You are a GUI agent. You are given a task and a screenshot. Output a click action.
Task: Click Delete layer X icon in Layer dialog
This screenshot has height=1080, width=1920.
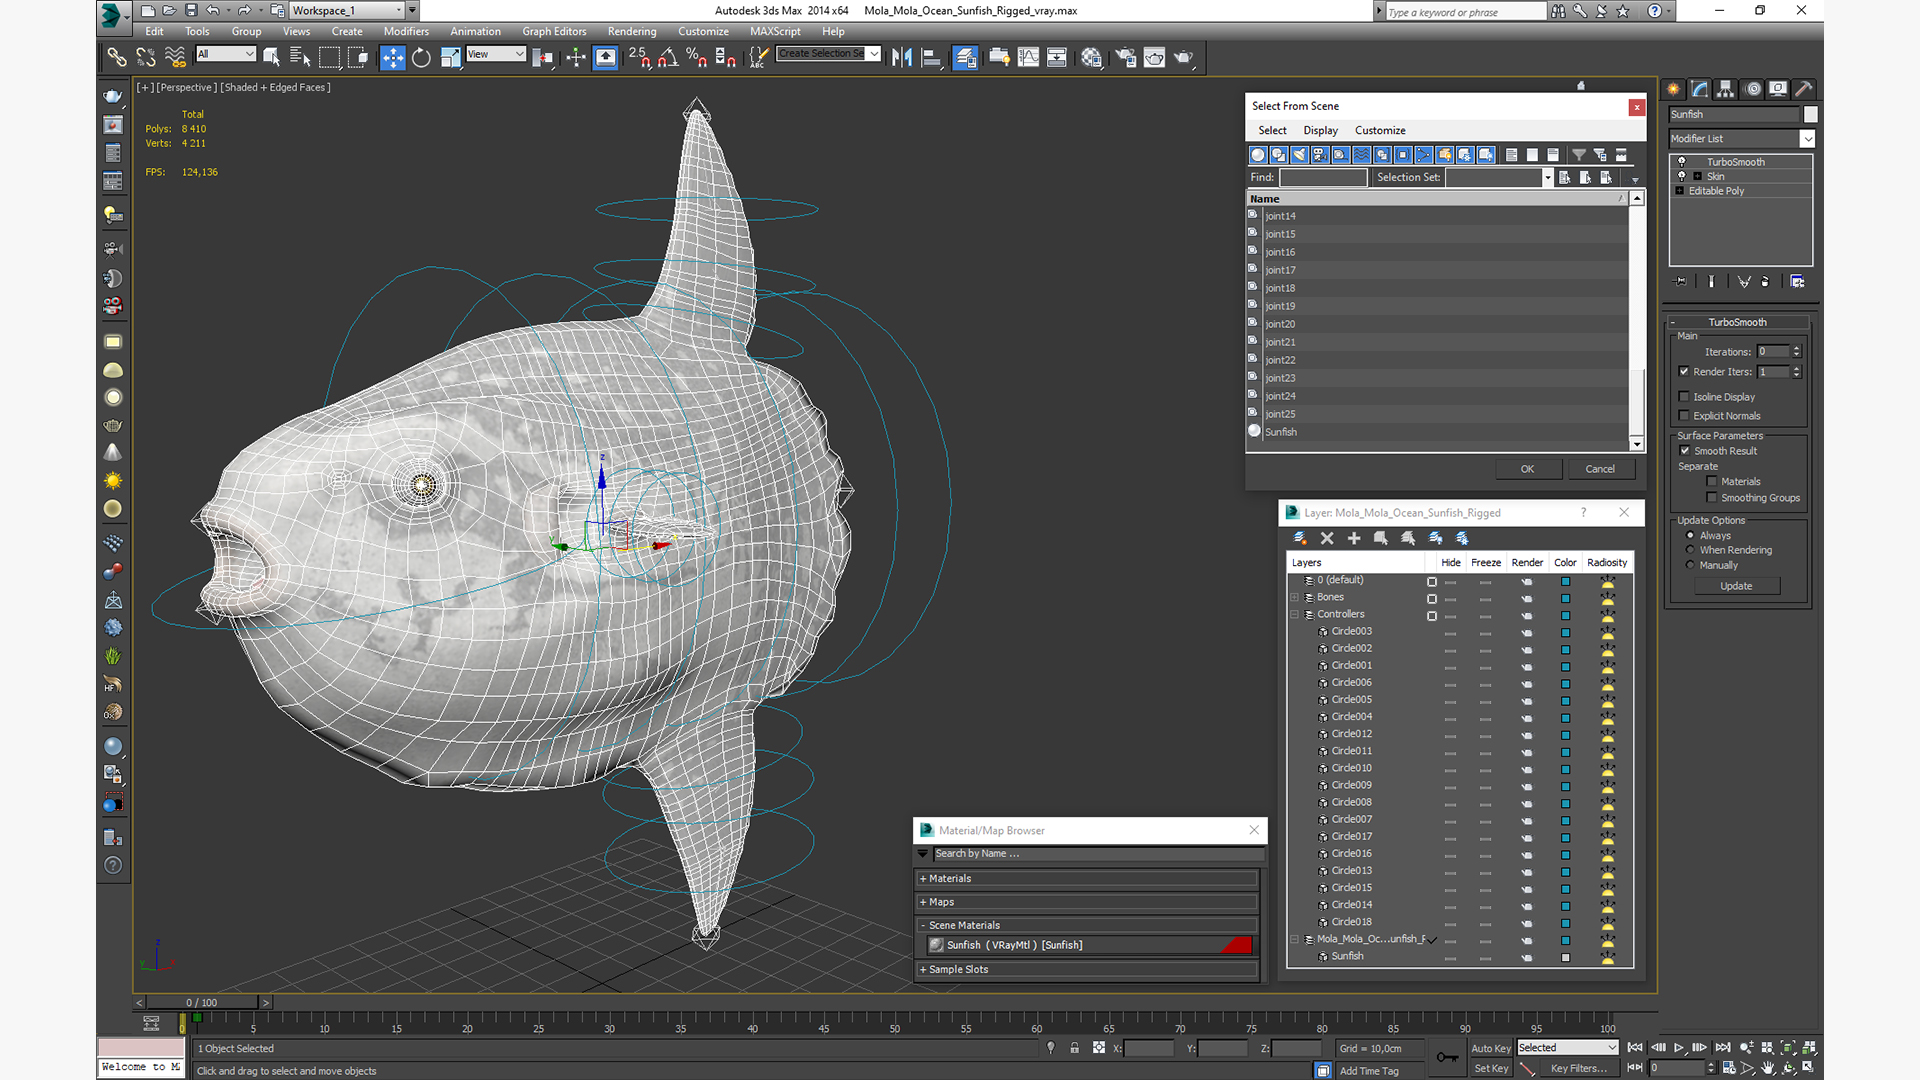(x=1327, y=538)
